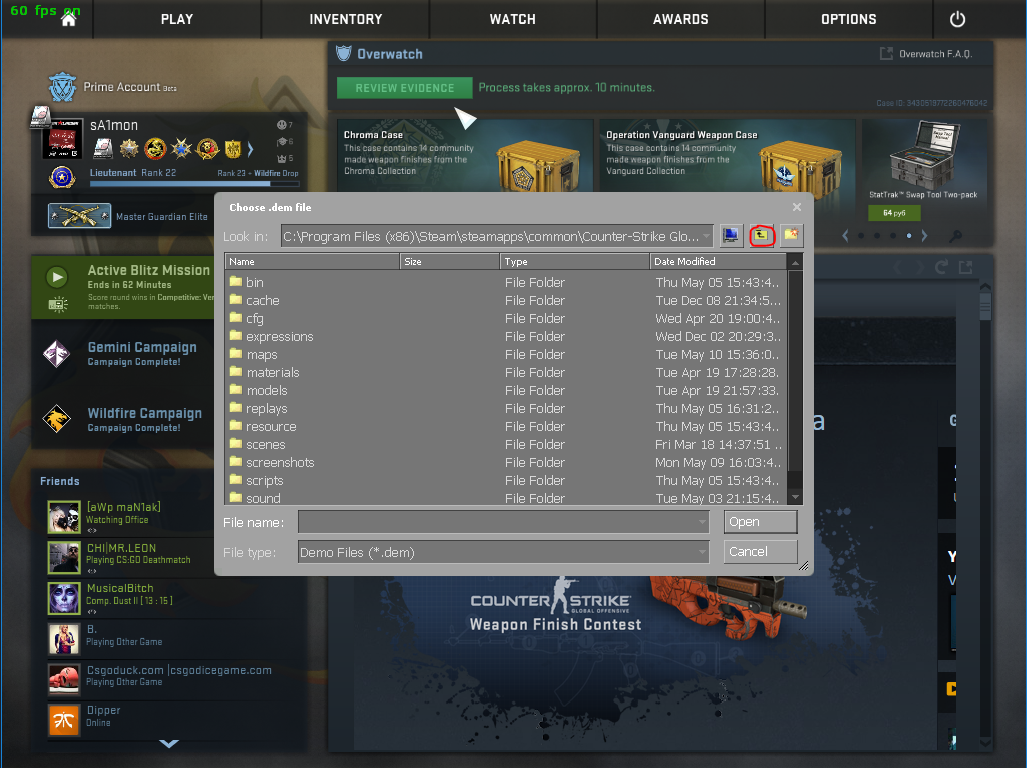Close the Choose .dem file dialog
The height and width of the screenshot is (768, 1027).
tap(796, 207)
